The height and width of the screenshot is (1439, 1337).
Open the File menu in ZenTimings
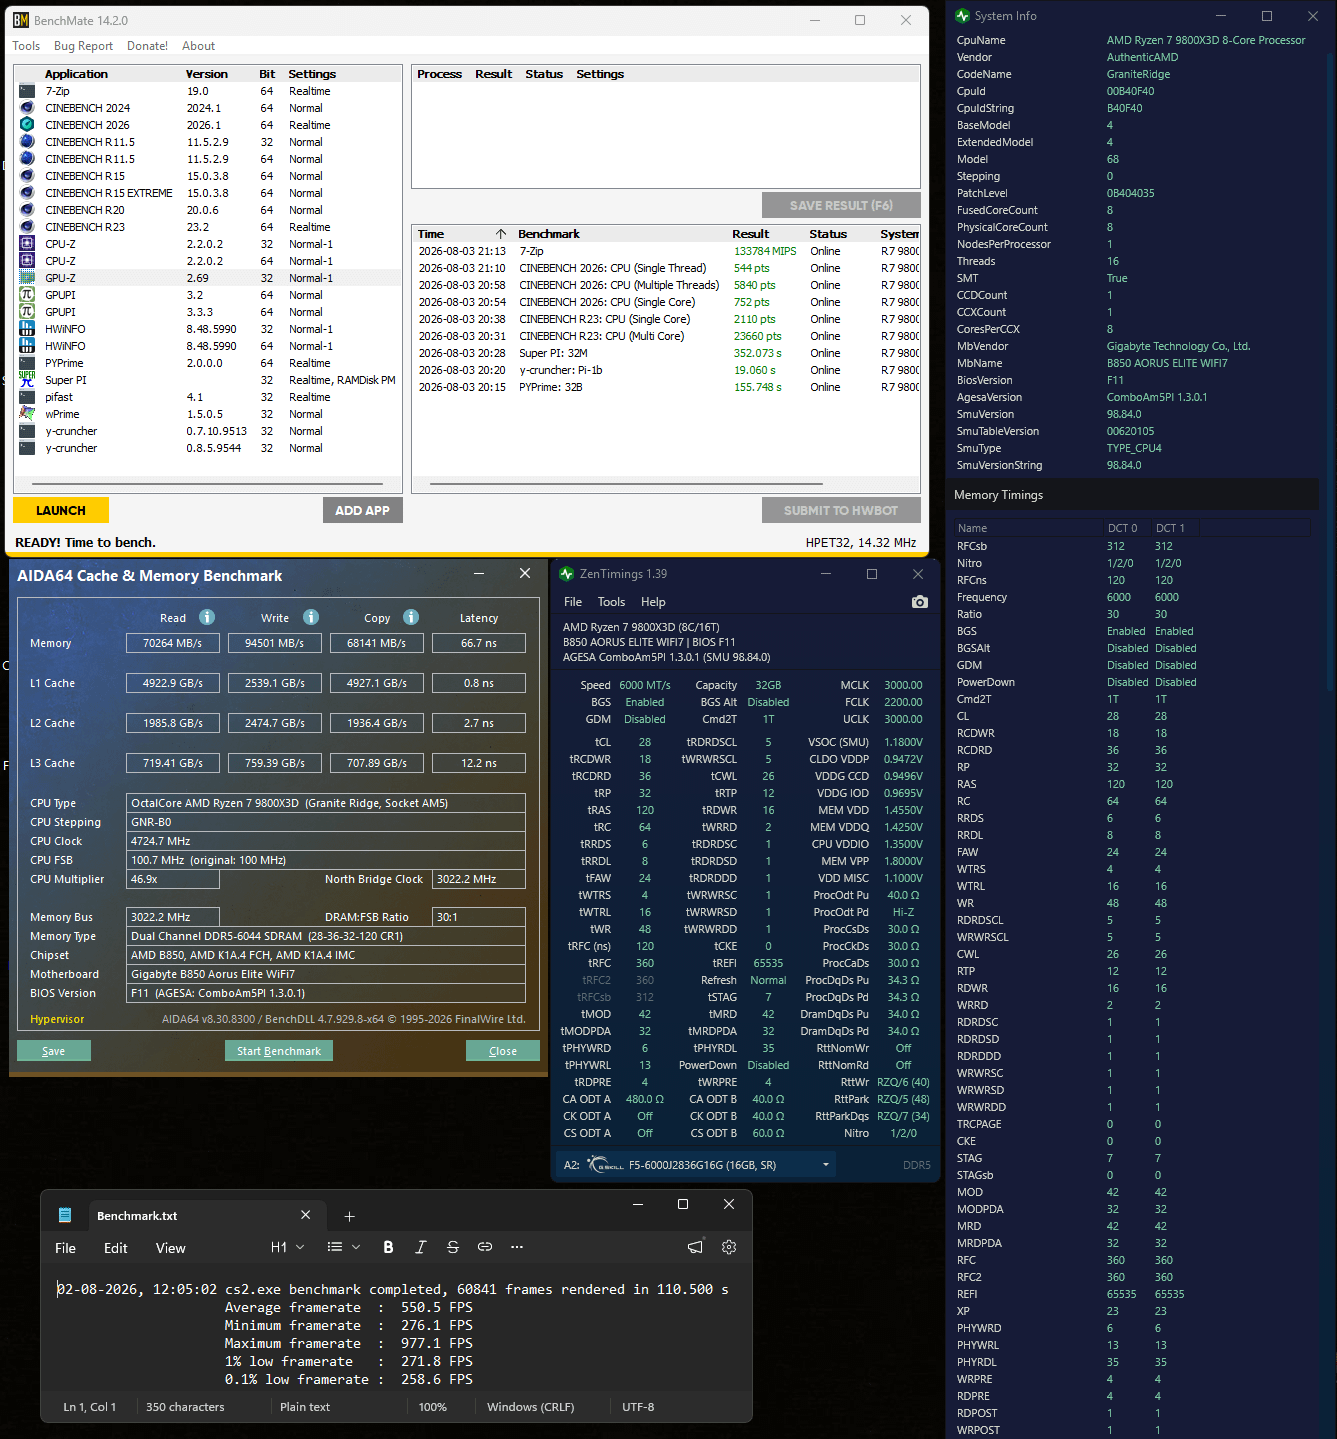(x=573, y=602)
